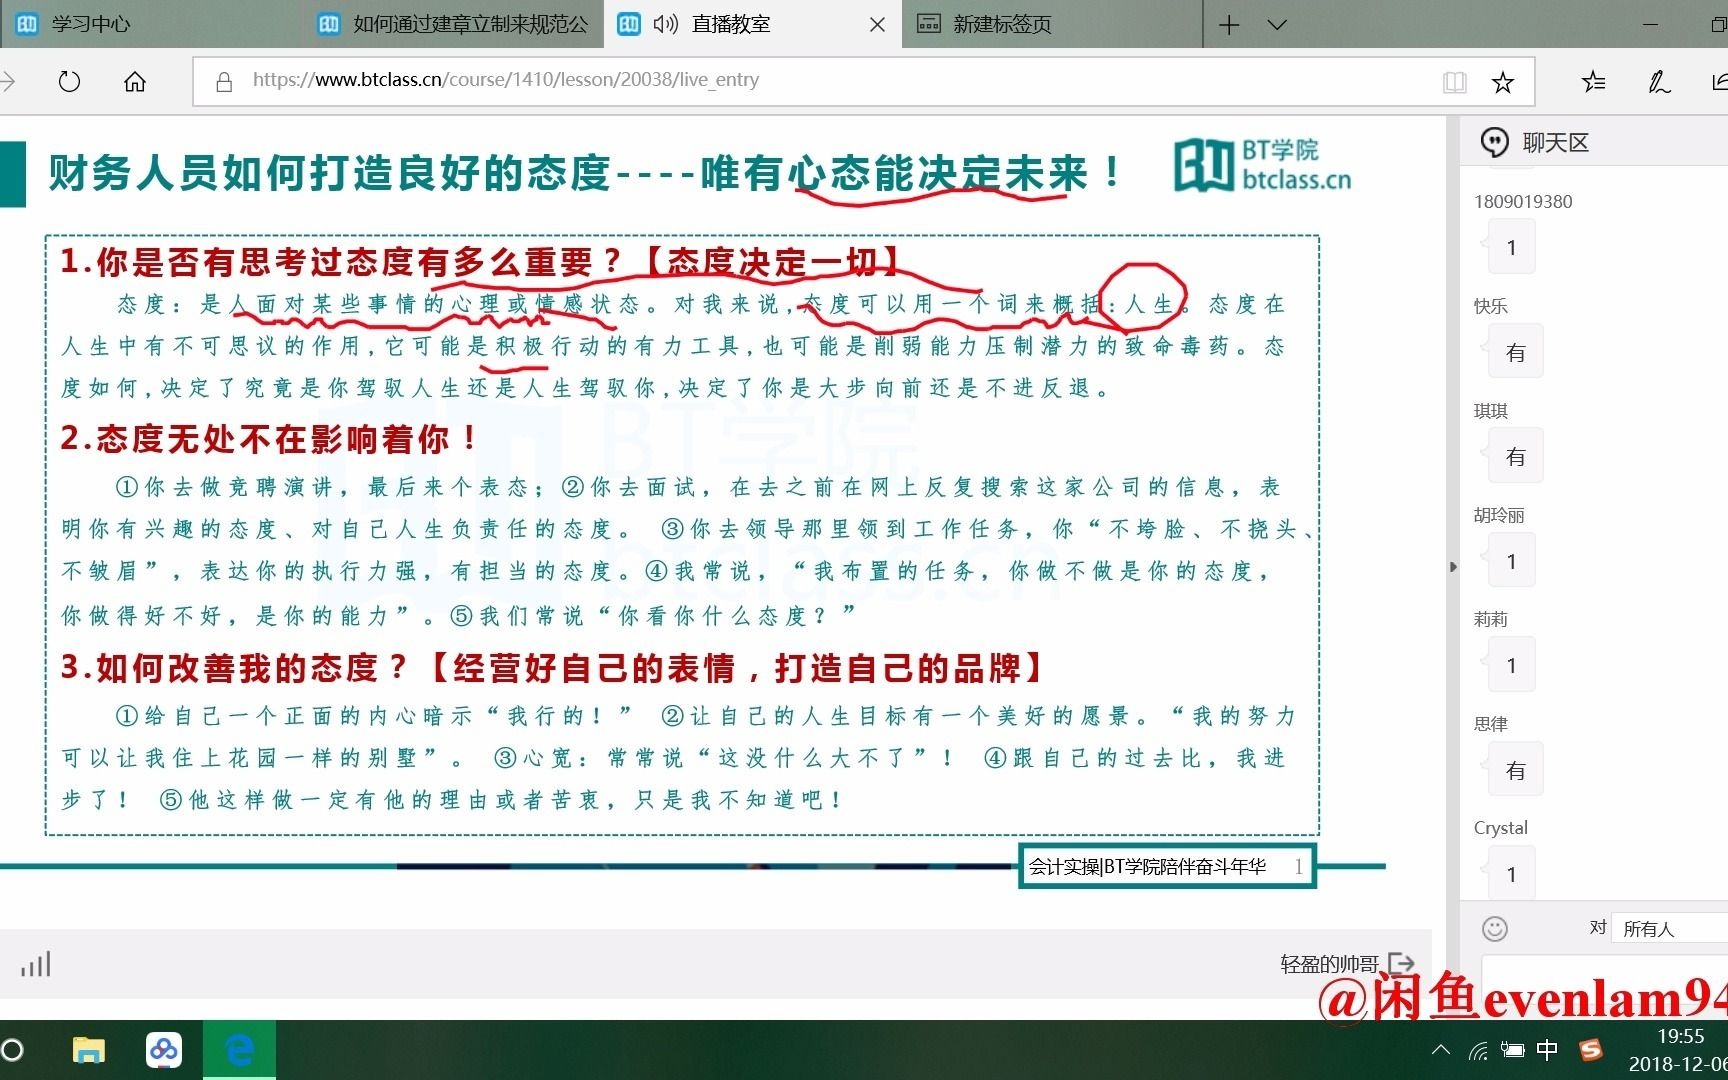This screenshot has width=1728, height=1080.
Task: Select the Crystal username in chat
Action: point(1500,828)
